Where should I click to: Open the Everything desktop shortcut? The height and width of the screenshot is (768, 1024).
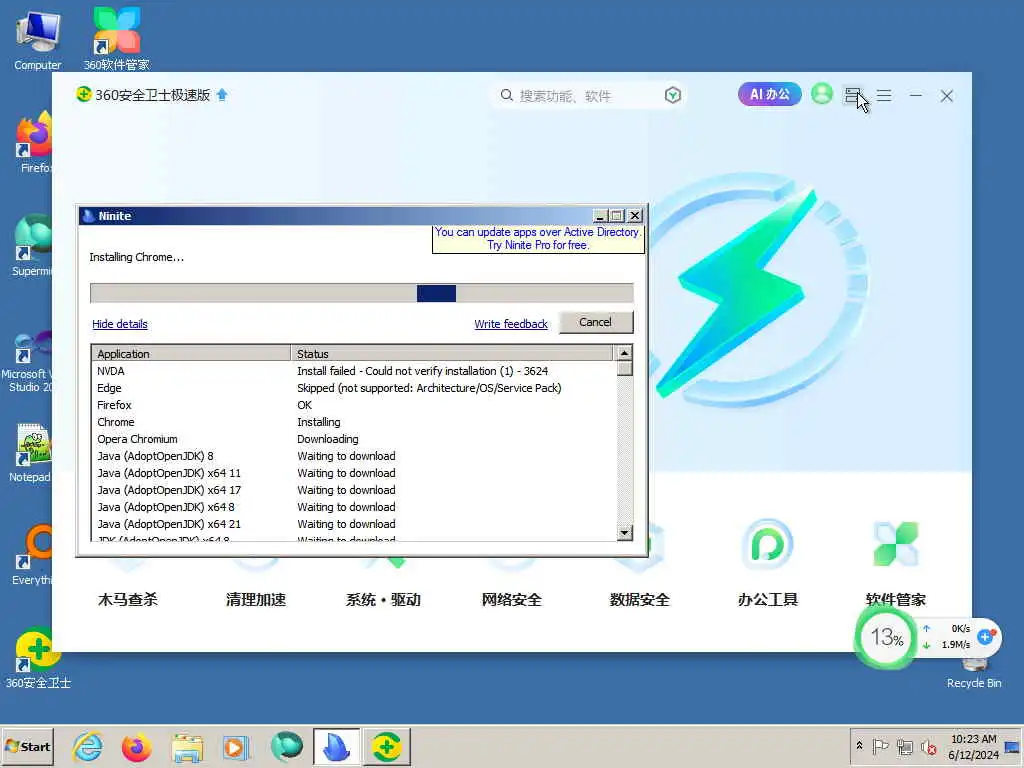(31, 555)
